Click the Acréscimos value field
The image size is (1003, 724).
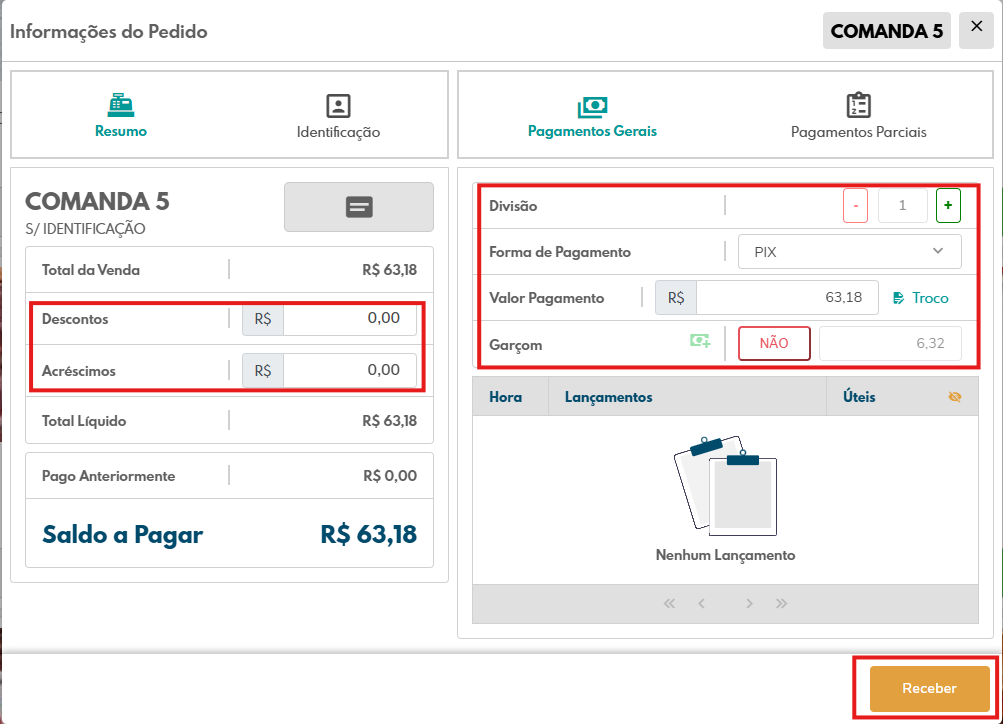click(x=349, y=370)
